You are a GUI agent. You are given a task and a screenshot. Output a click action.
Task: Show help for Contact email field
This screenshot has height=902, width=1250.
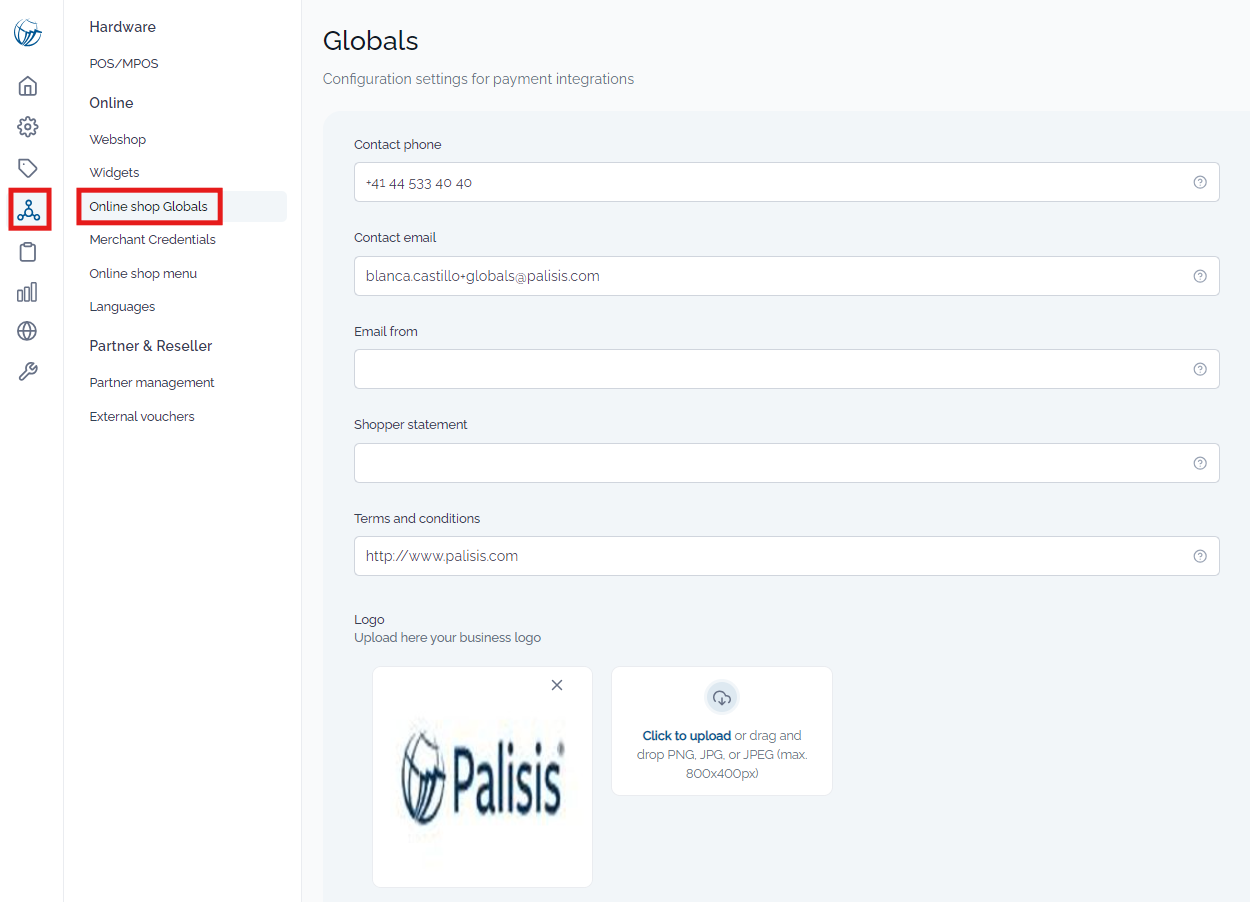pos(1200,276)
